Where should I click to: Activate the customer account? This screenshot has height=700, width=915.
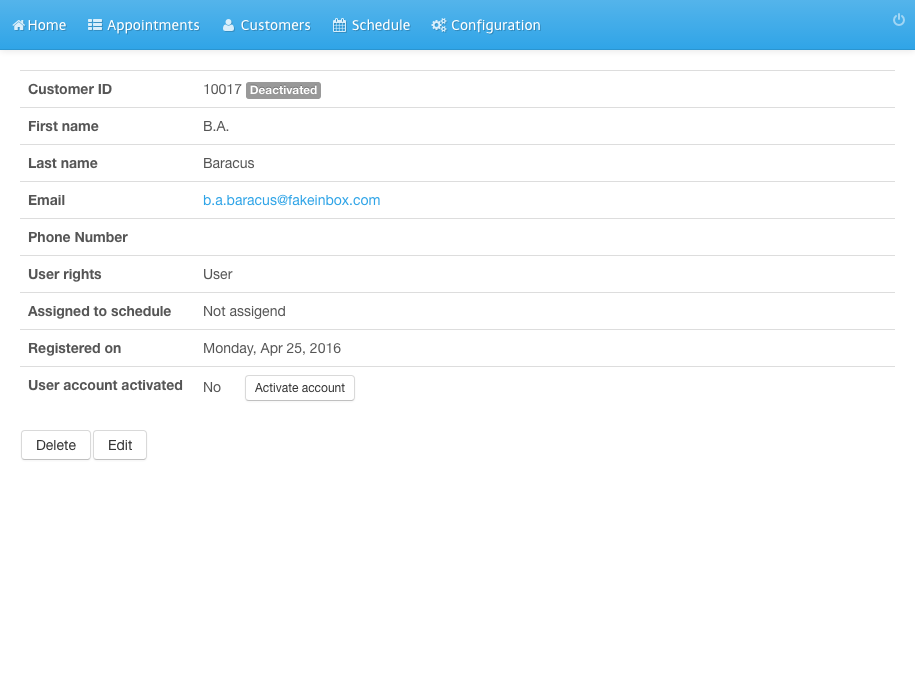point(300,388)
